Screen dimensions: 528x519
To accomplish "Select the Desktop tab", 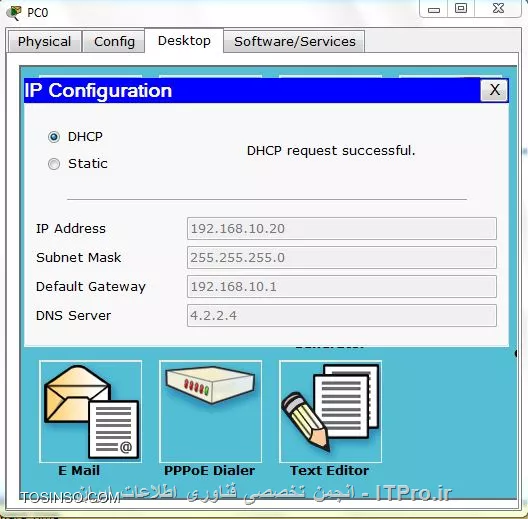I will pos(184,41).
